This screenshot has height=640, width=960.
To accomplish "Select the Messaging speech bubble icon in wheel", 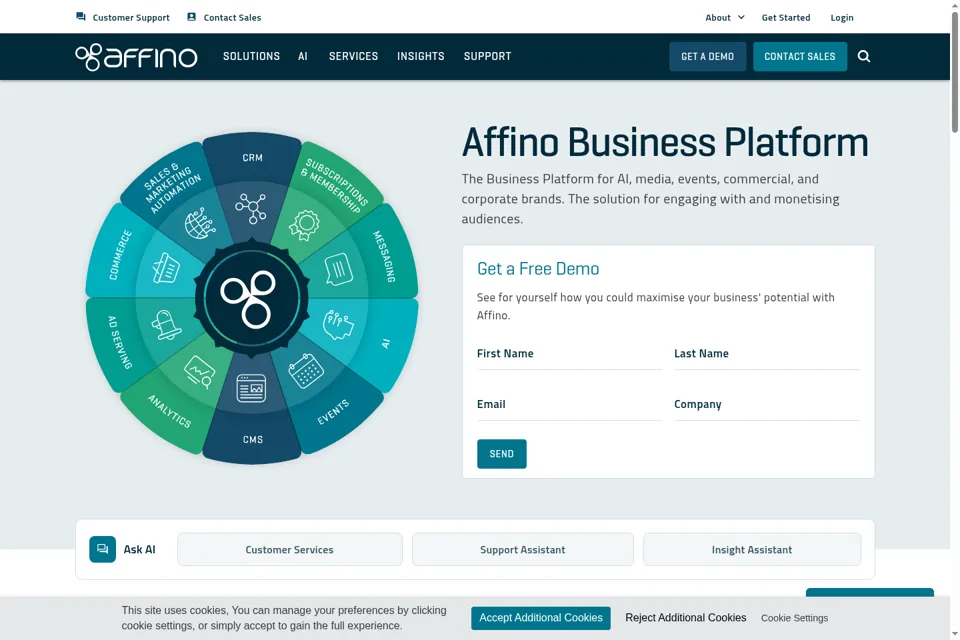I will point(339,269).
